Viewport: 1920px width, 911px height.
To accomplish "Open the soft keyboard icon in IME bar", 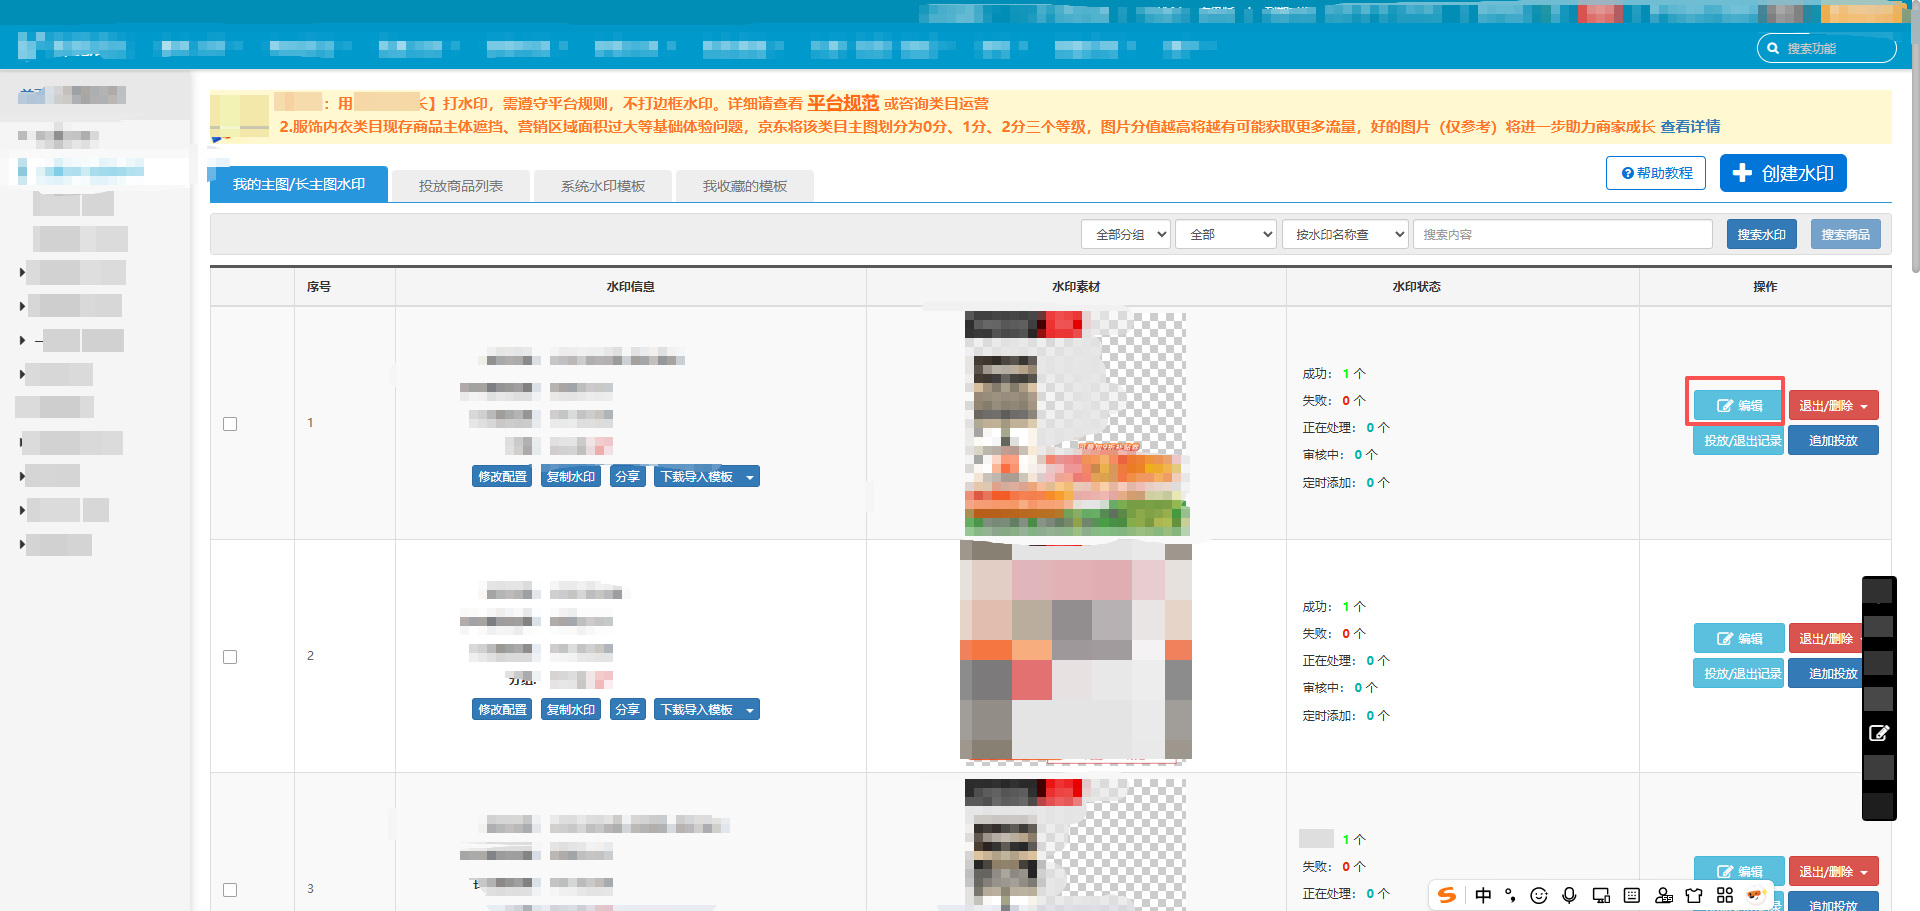I will 1632,895.
